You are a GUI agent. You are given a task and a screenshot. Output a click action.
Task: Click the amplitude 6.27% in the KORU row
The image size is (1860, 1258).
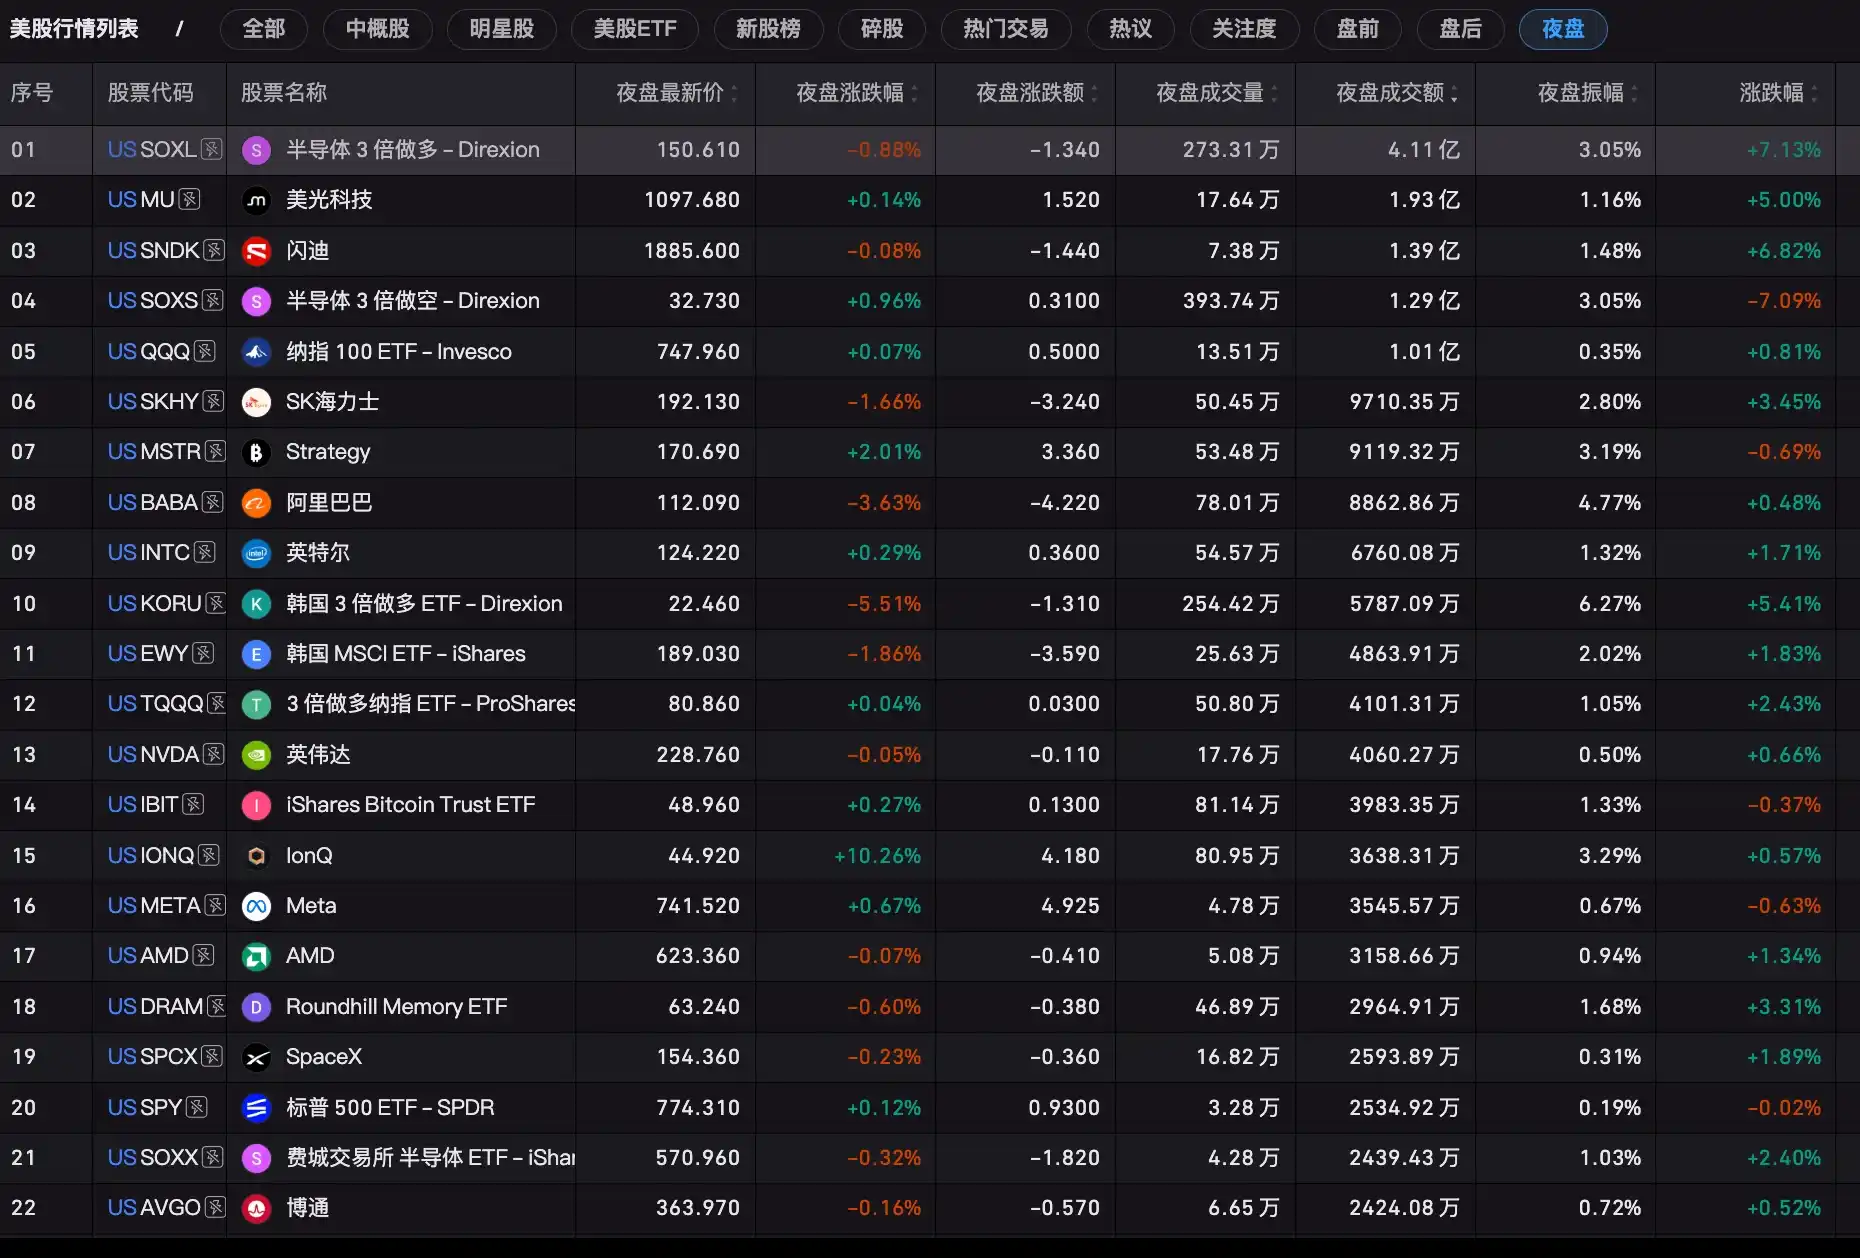coord(1610,604)
